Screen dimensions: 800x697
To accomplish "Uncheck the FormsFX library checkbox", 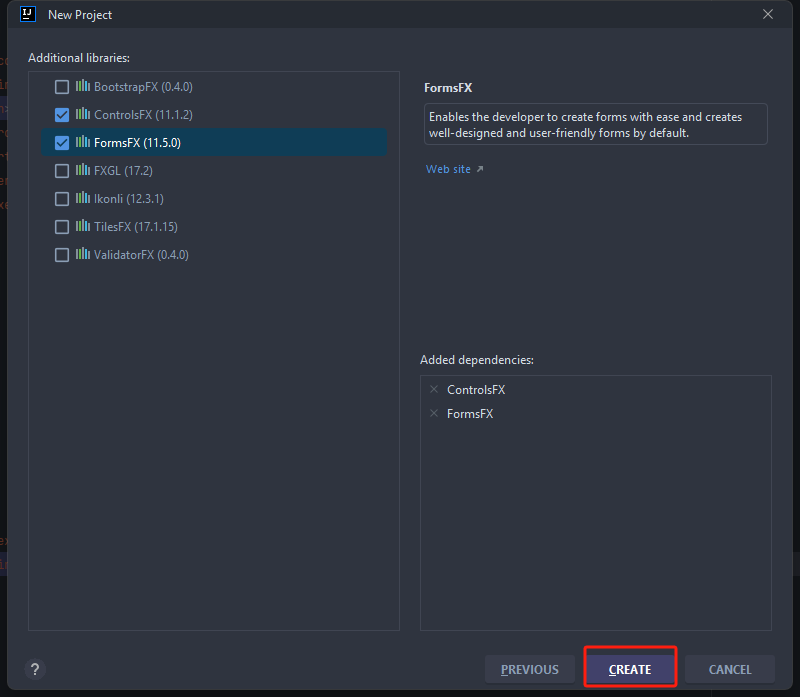I will pos(62,143).
